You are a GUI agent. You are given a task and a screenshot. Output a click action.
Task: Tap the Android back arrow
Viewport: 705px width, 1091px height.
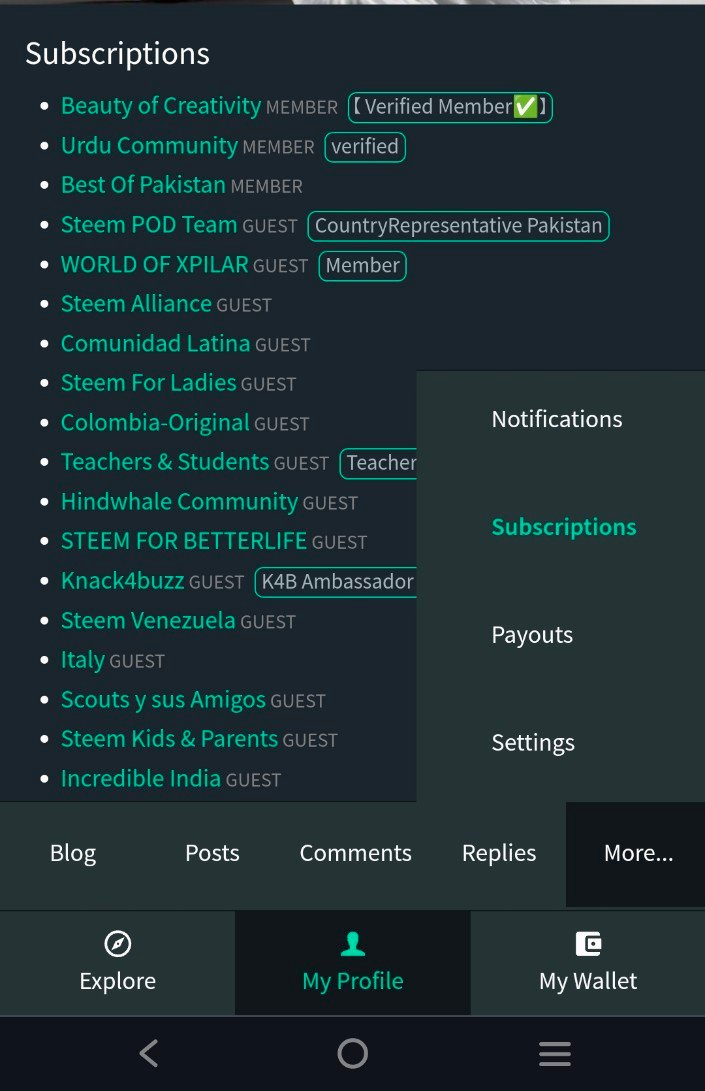[x=149, y=1053]
